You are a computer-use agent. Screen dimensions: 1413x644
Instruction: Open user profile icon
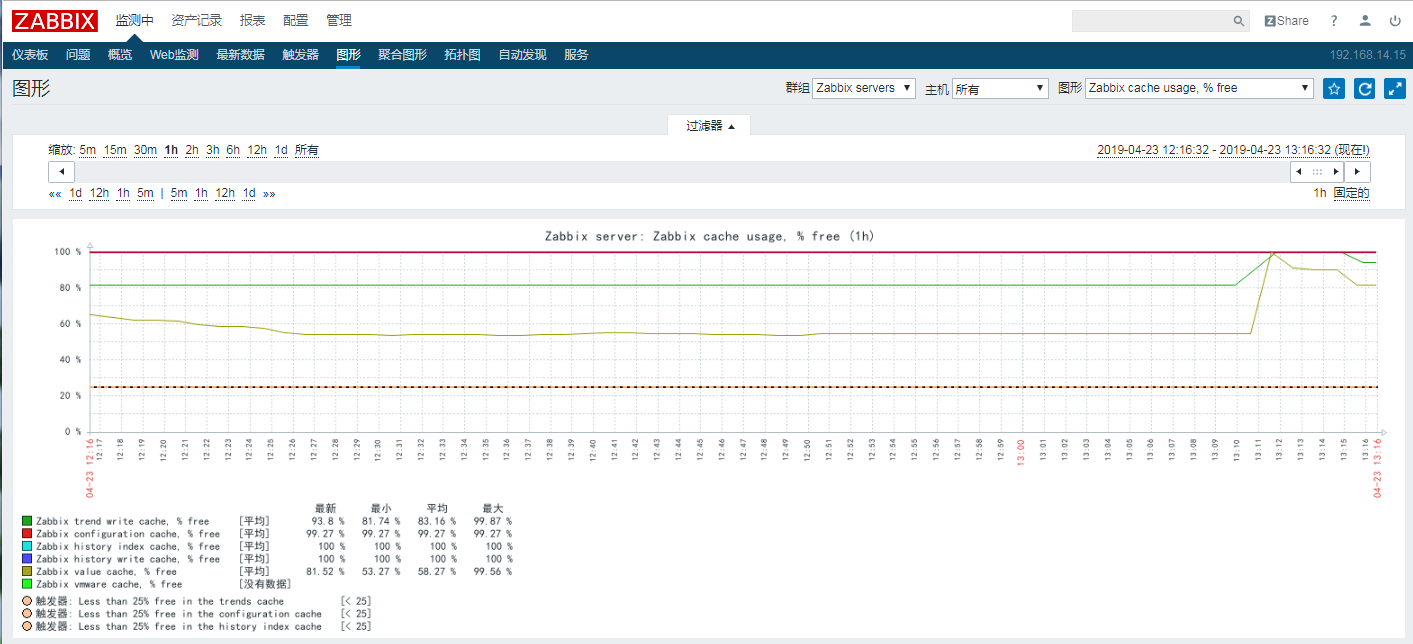point(1365,21)
